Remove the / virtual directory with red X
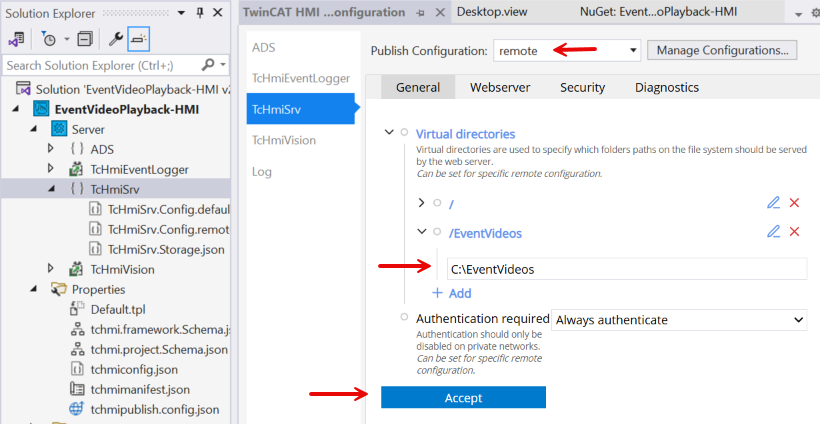 794,203
